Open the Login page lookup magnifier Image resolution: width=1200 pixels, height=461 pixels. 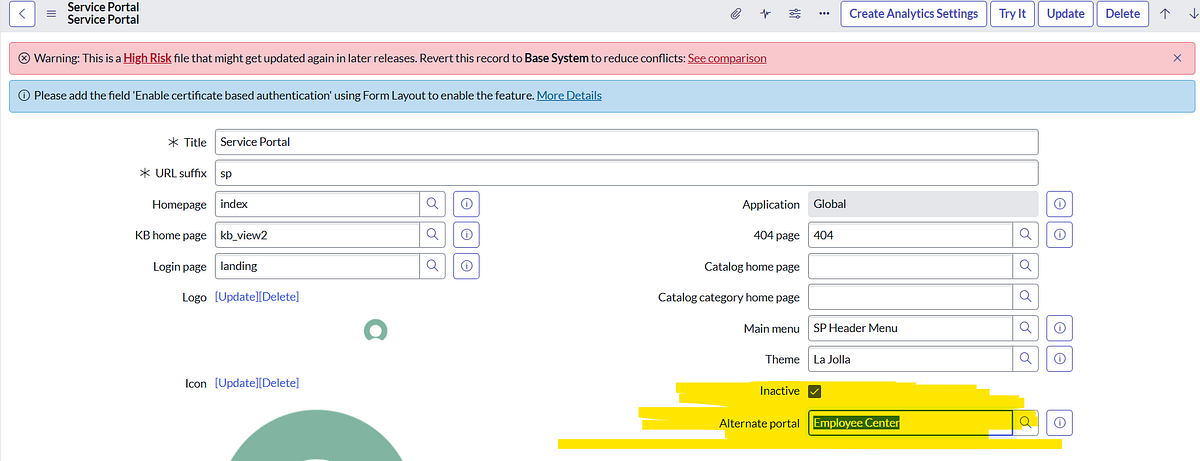433,266
